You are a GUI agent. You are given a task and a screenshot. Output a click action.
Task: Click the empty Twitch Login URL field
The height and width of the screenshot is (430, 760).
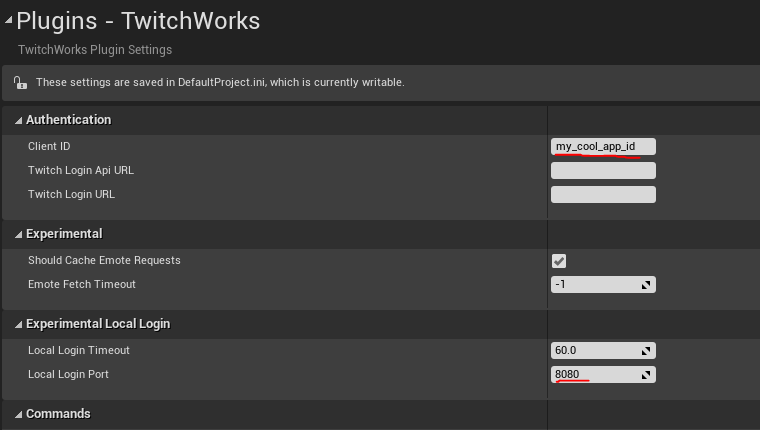click(x=603, y=195)
